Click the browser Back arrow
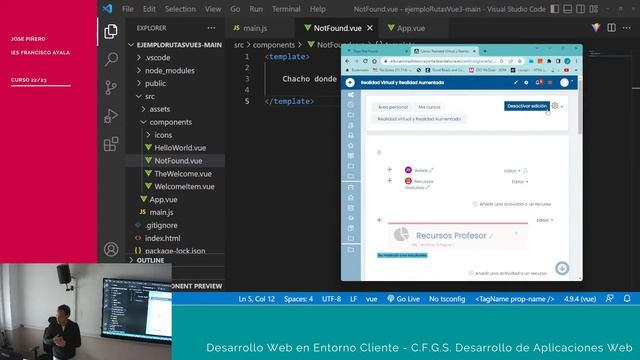This screenshot has width=640, height=360. tap(347, 61)
